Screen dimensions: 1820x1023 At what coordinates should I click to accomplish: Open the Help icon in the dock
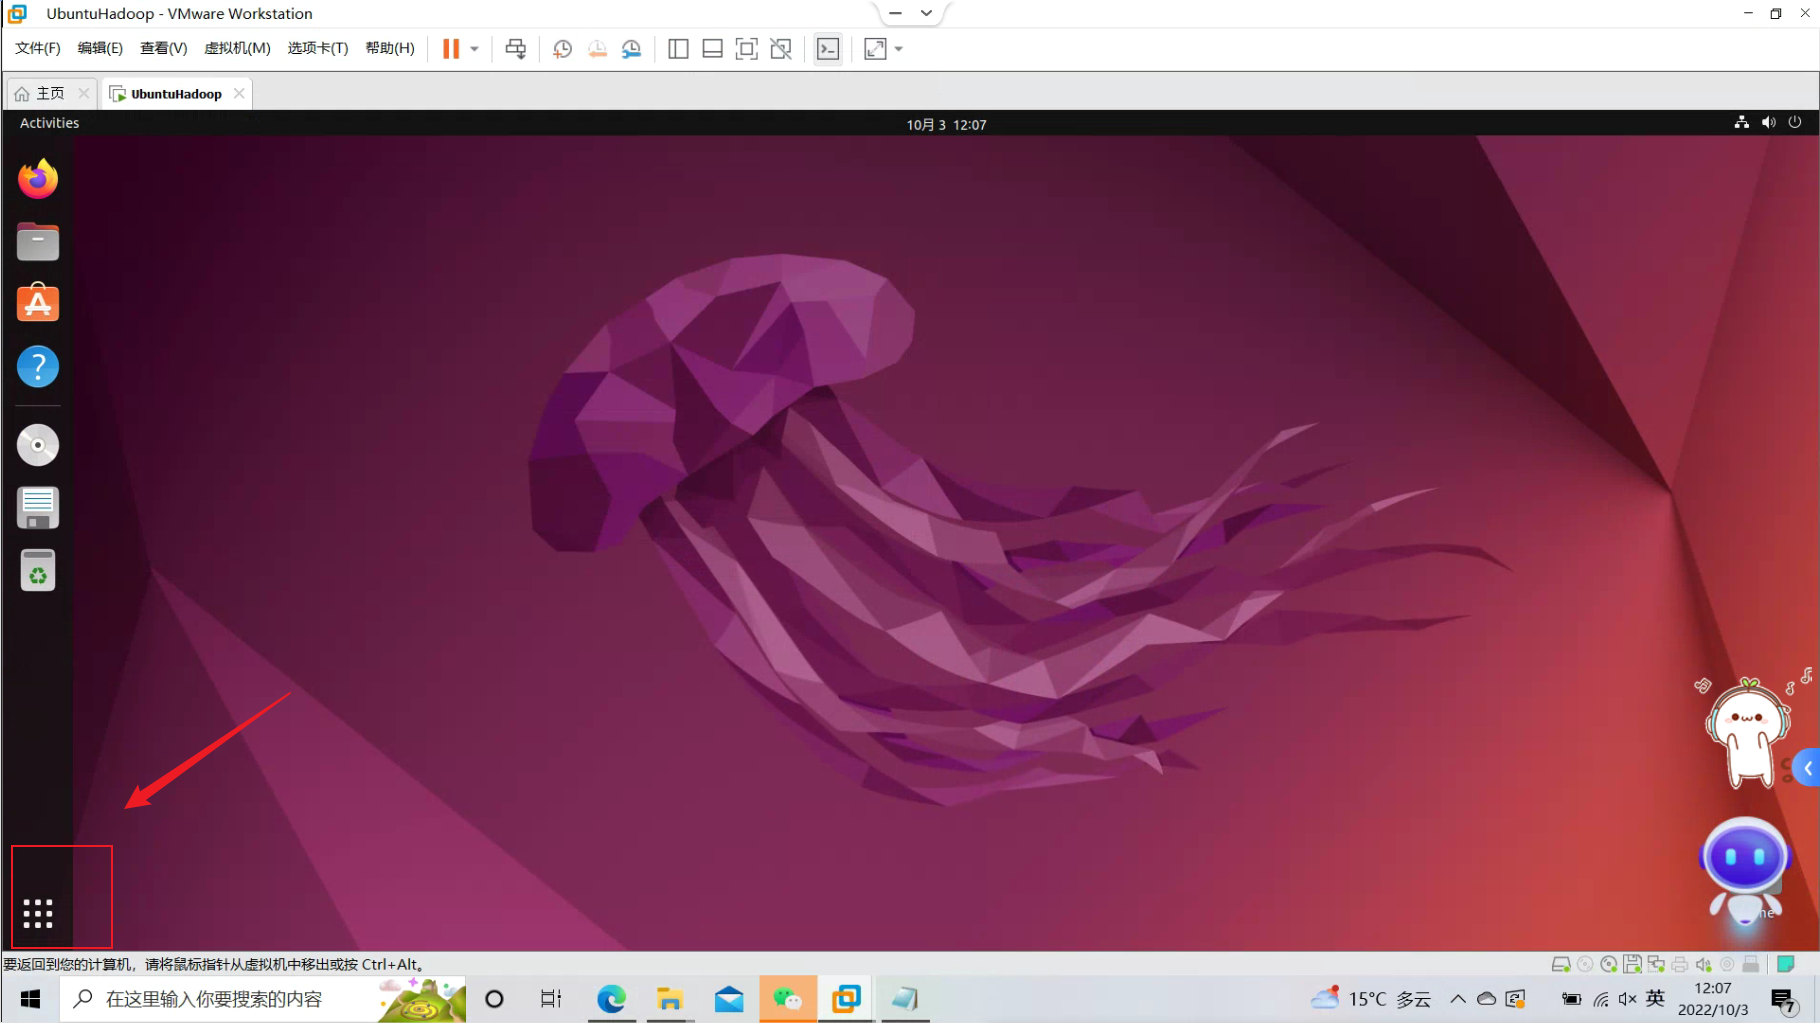(x=38, y=366)
